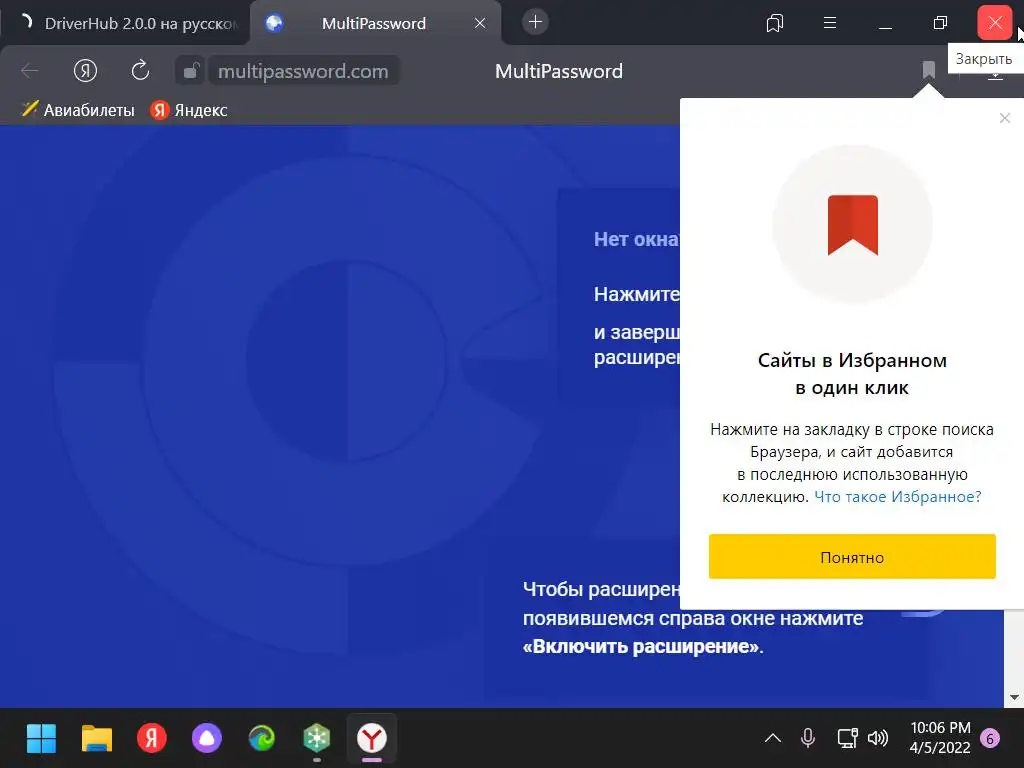Image resolution: width=1024 pixels, height=768 pixels.
Task: Open the network status tray icon
Action: pyautogui.click(x=847, y=739)
